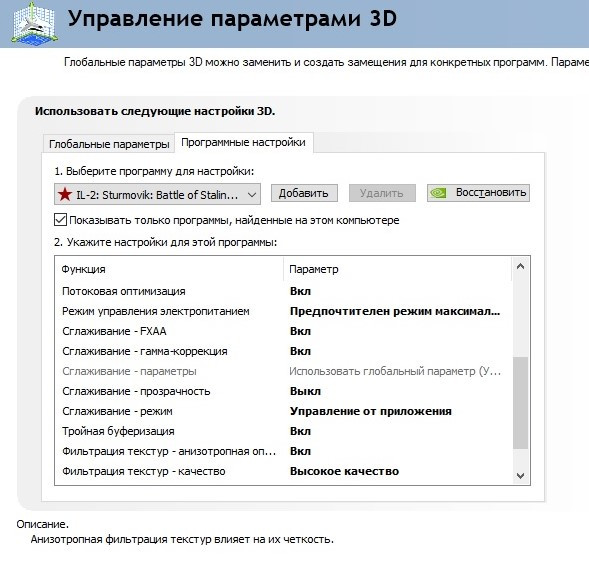The height and width of the screenshot is (588, 589).
Task: Open Режим управления электропитанием value dropdown
Action: point(395,311)
